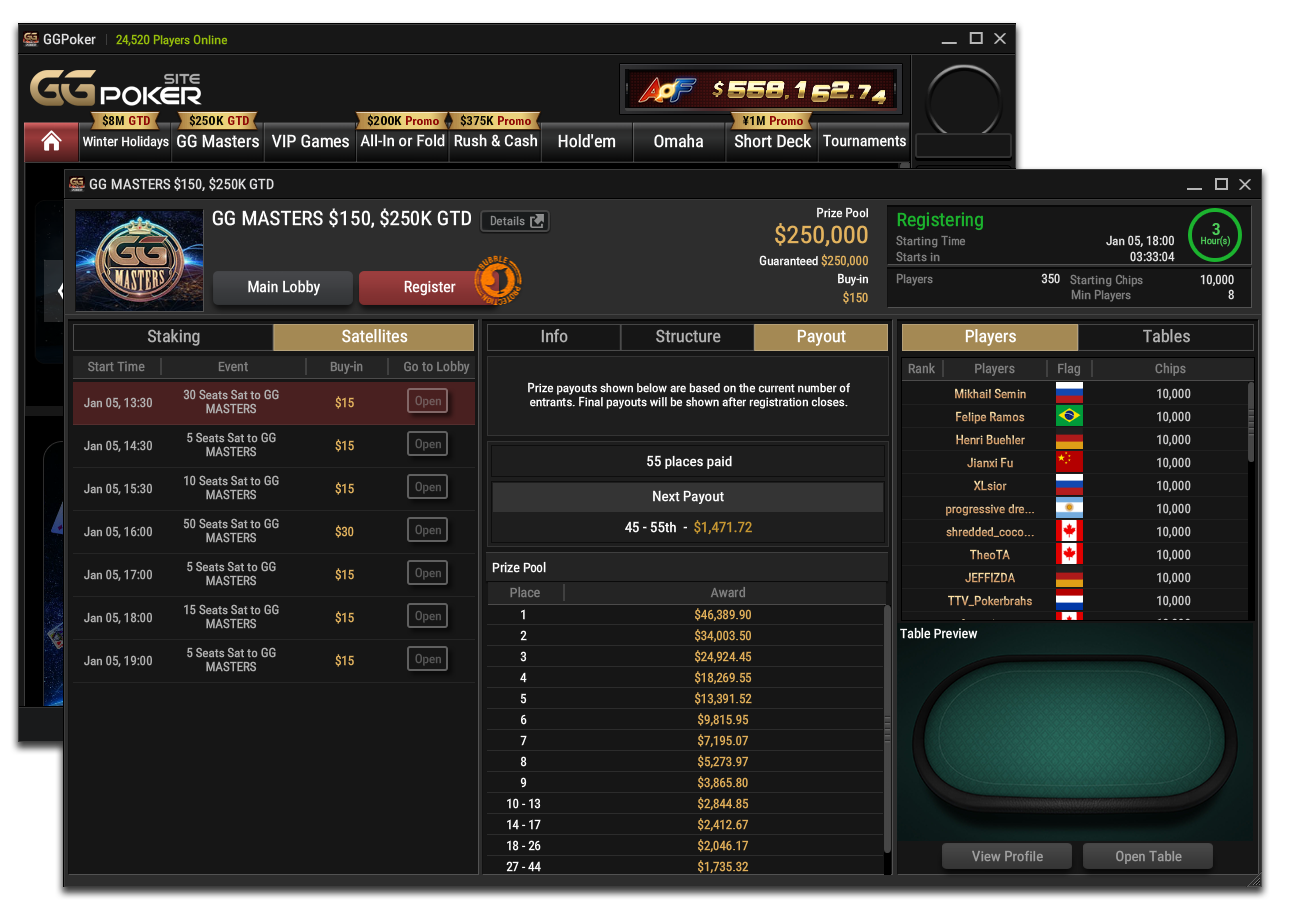Screen dimensions: 1300x920
Task: Select the Brazil flag beside Felipe Ramos
Action: point(1069,417)
